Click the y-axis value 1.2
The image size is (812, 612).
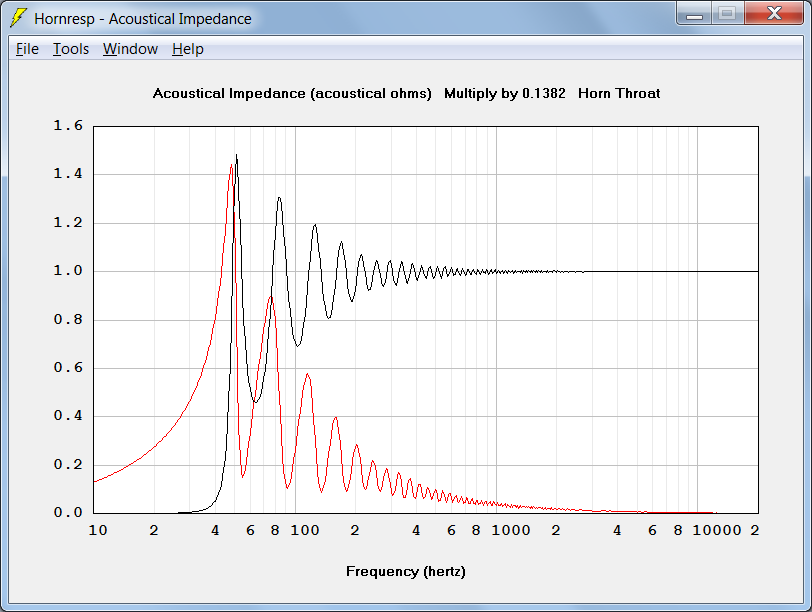coord(68,222)
